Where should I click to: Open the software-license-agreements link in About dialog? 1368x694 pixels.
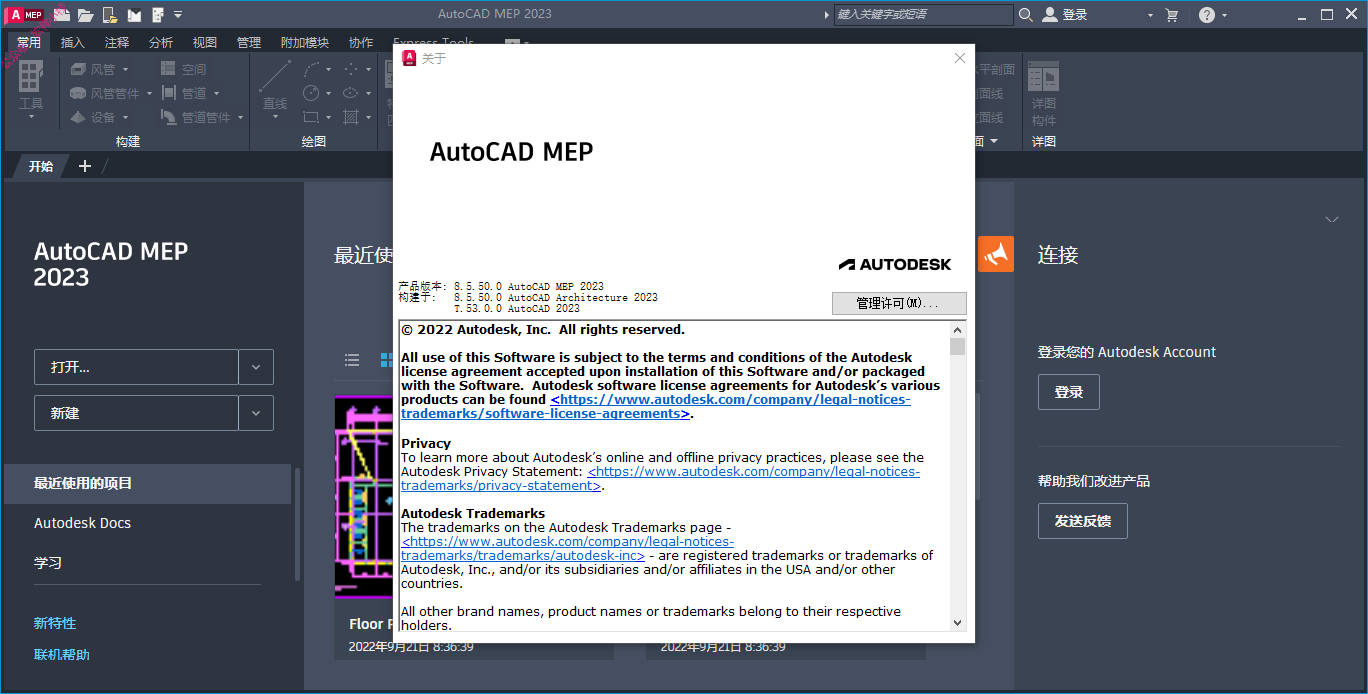656,406
